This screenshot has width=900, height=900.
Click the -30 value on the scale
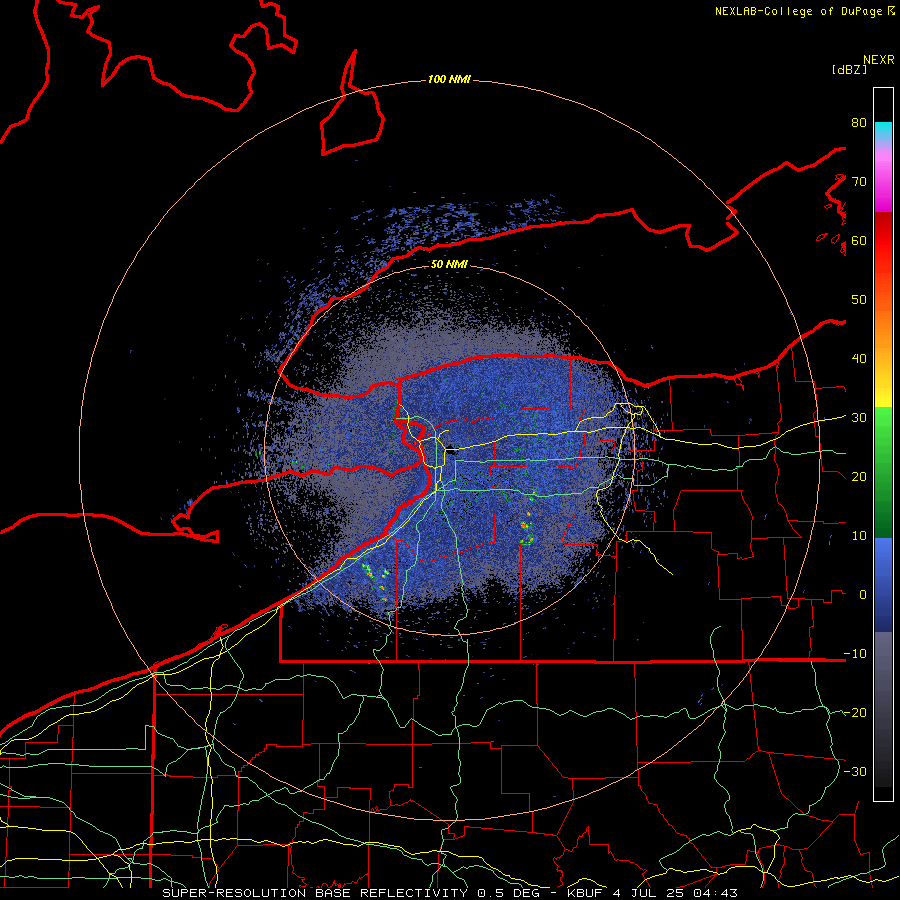[855, 772]
